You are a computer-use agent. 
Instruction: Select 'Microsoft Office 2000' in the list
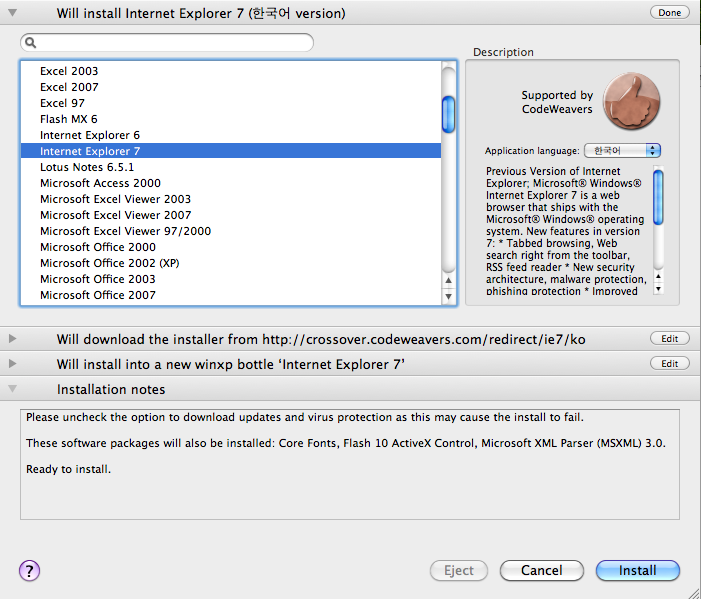(231, 247)
